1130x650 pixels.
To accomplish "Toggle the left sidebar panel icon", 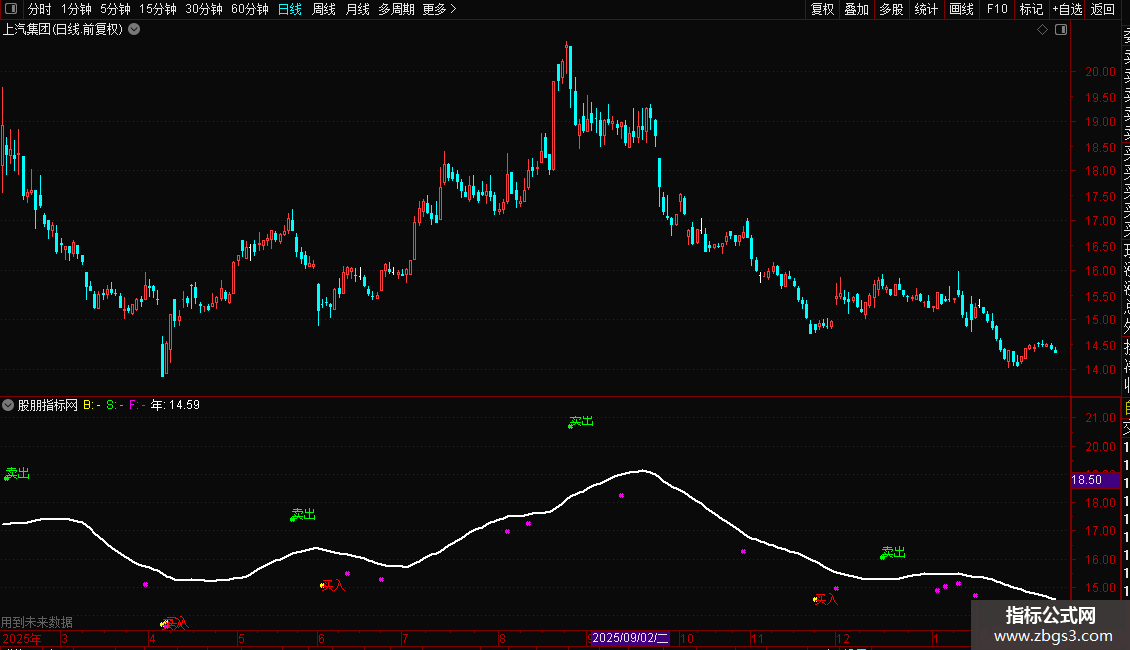I will pos(11,9).
